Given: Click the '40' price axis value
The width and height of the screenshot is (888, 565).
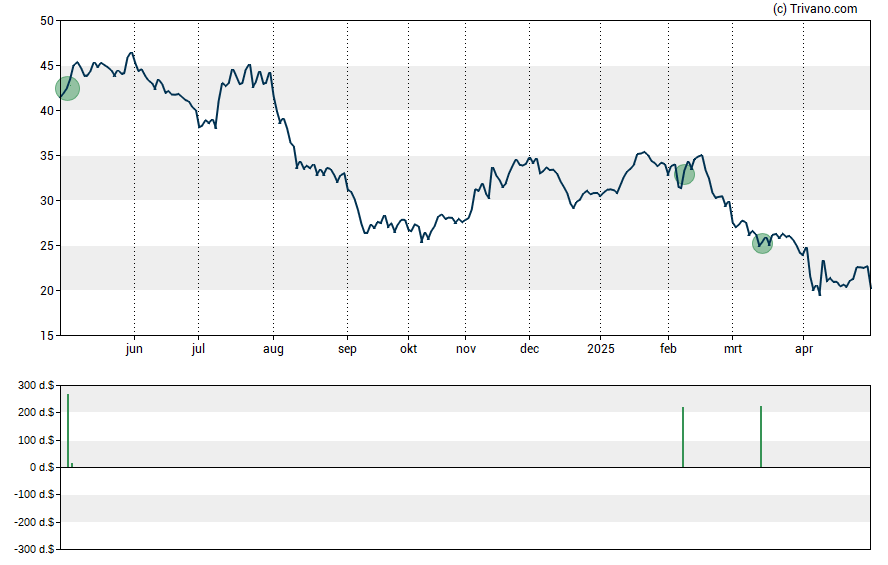Looking at the screenshot, I should pos(47,111).
